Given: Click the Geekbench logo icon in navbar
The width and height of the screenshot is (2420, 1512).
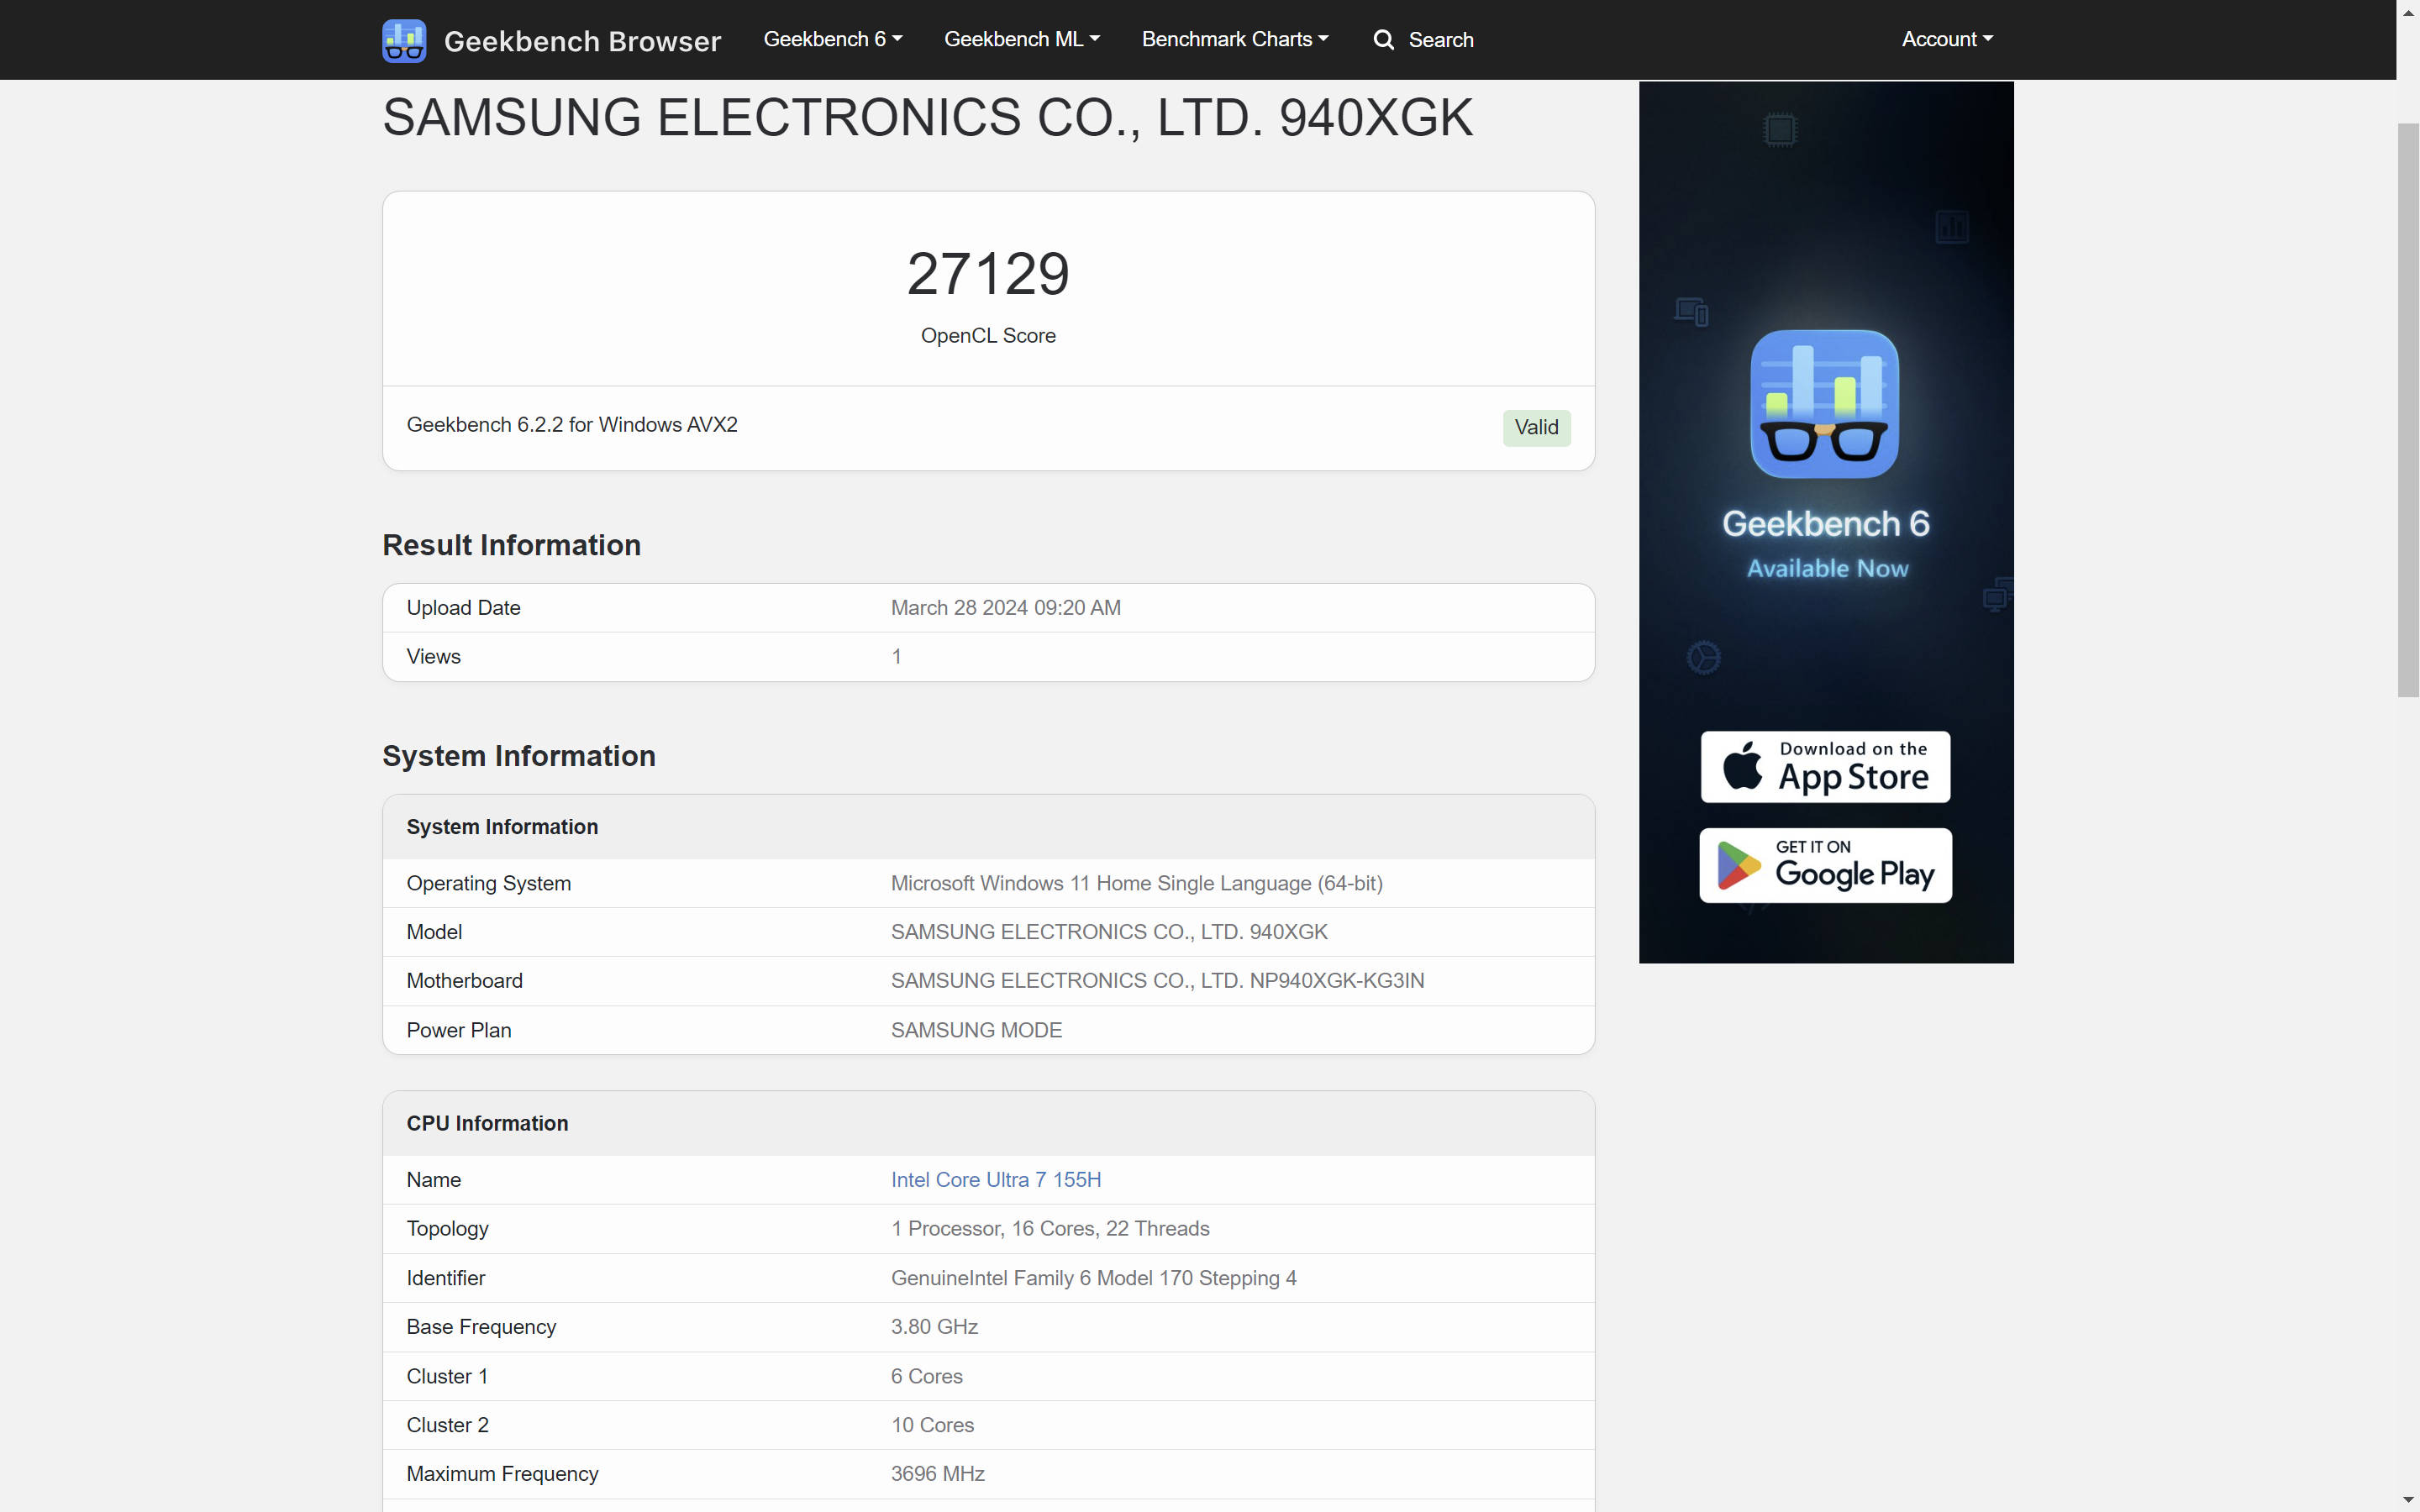Looking at the screenshot, I should tap(404, 40).
